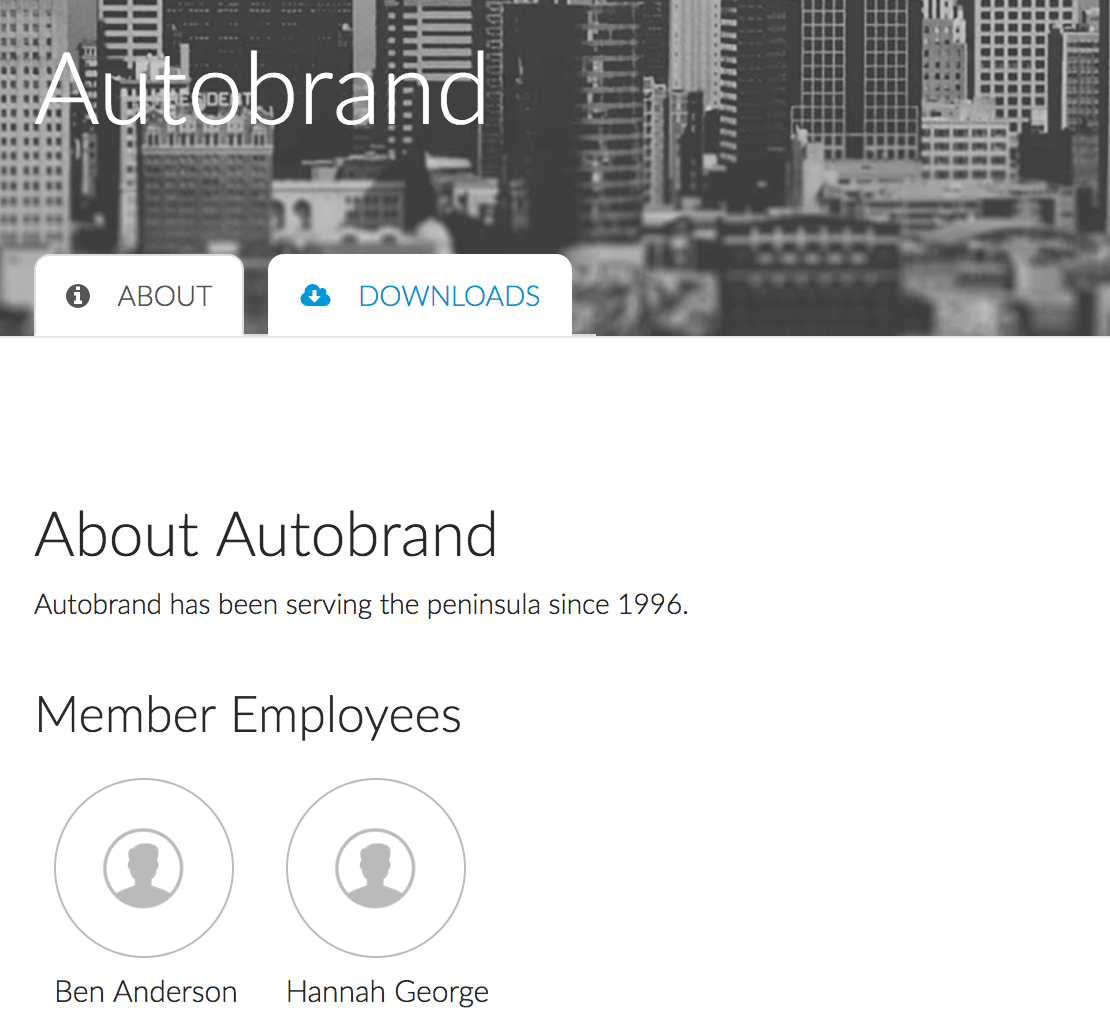
Task: Click the "ABOUT" tab label text
Action: pos(165,296)
